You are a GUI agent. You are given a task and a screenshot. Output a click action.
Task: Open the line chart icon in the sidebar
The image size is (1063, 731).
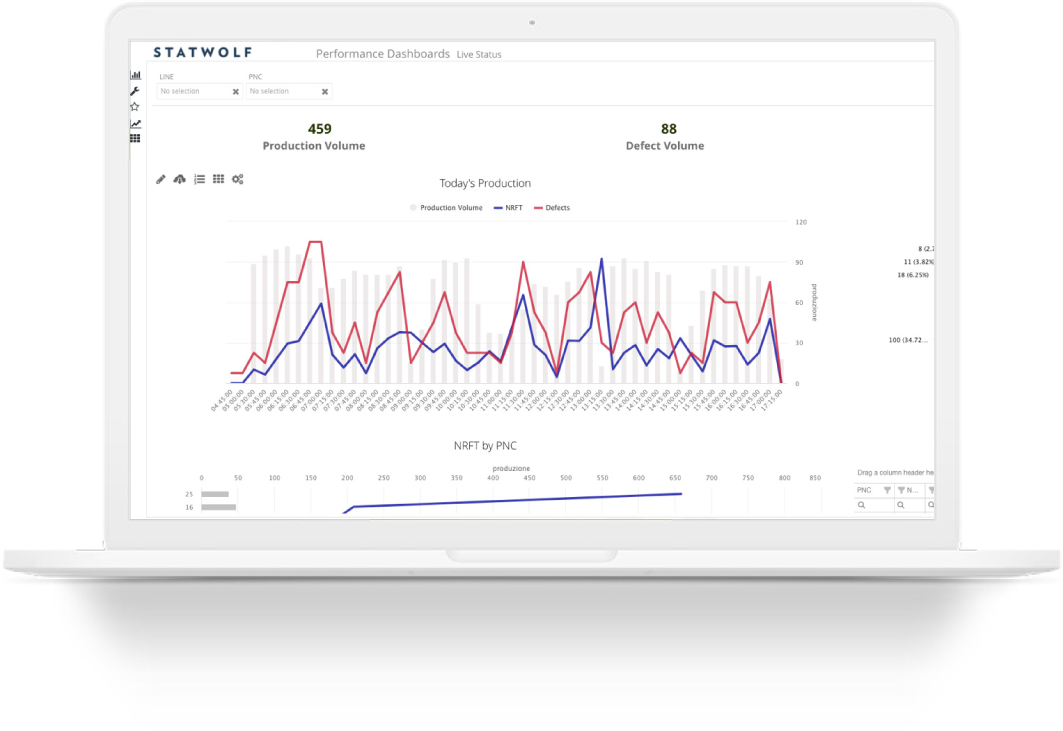(136, 123)
